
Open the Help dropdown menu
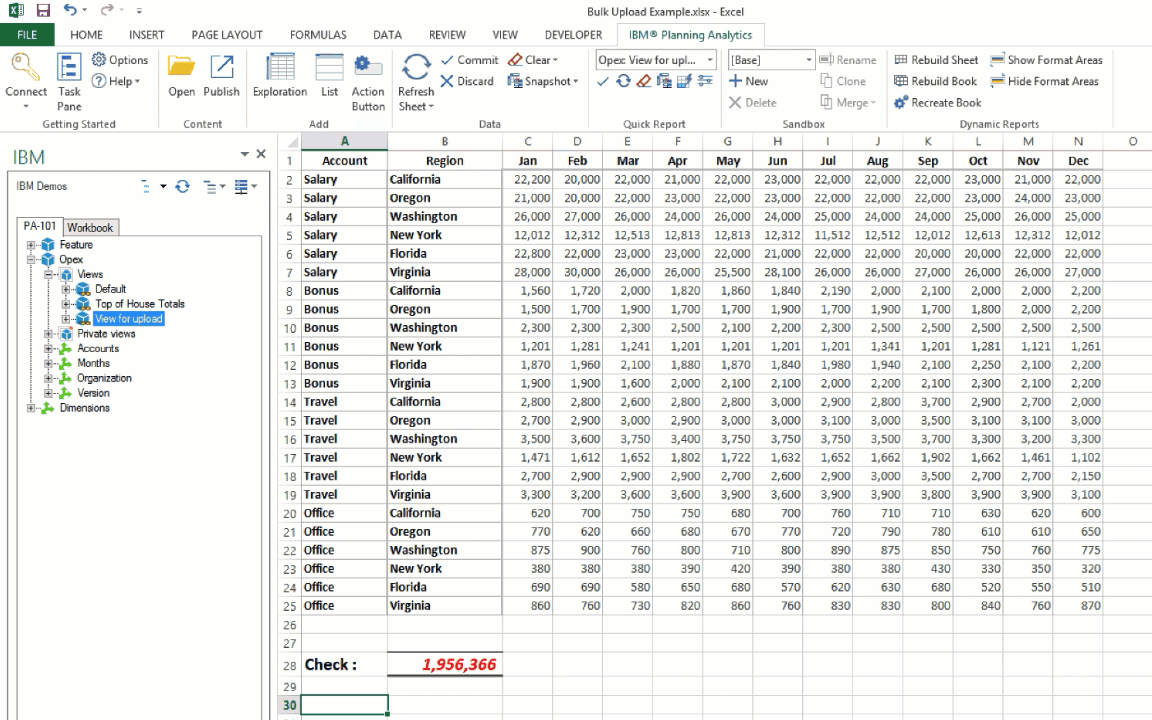pos(116,82)
